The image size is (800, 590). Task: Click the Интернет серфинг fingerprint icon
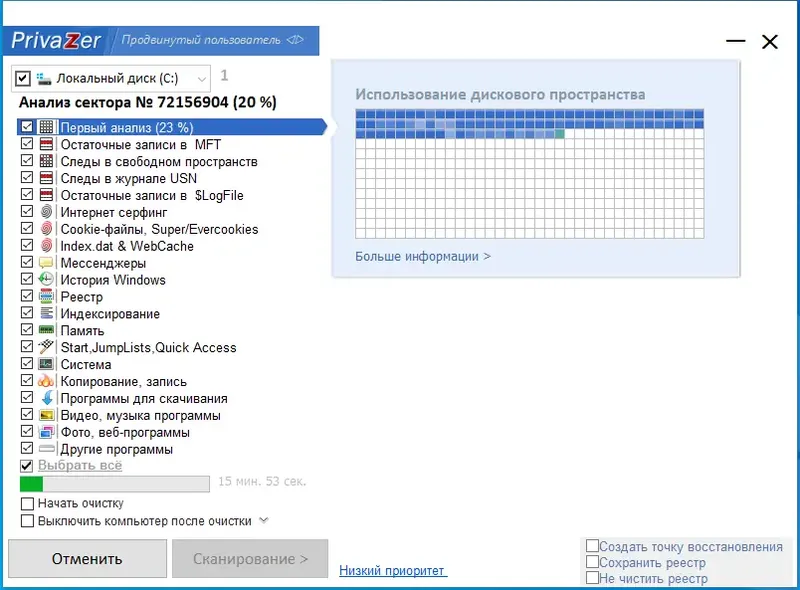click(x=46, y=212)
